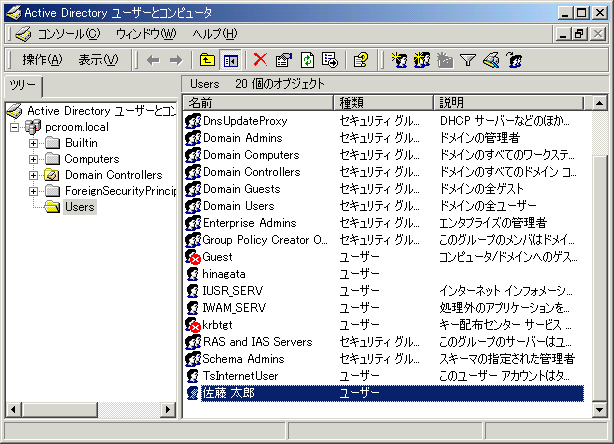Click the green Refresh toolbar icon
614x444 pixels.
[x=307, y=60]
